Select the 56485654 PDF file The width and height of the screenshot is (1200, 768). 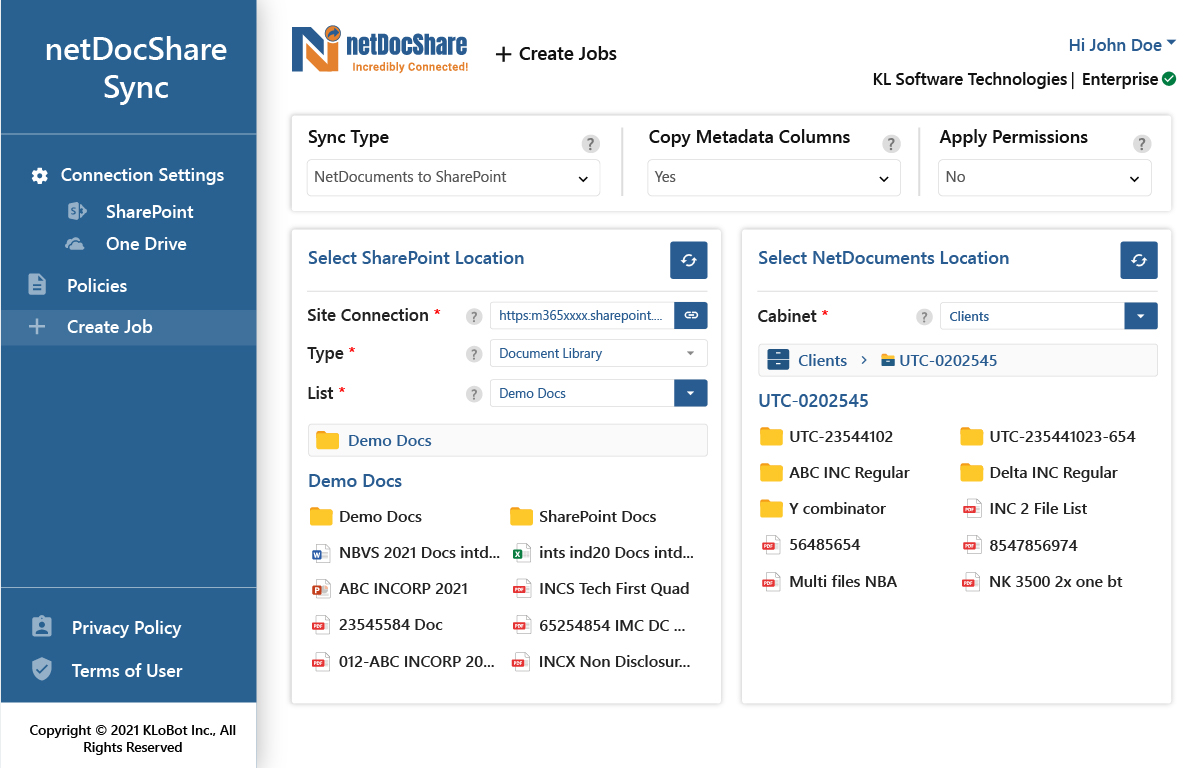click(x=811, y=545)
